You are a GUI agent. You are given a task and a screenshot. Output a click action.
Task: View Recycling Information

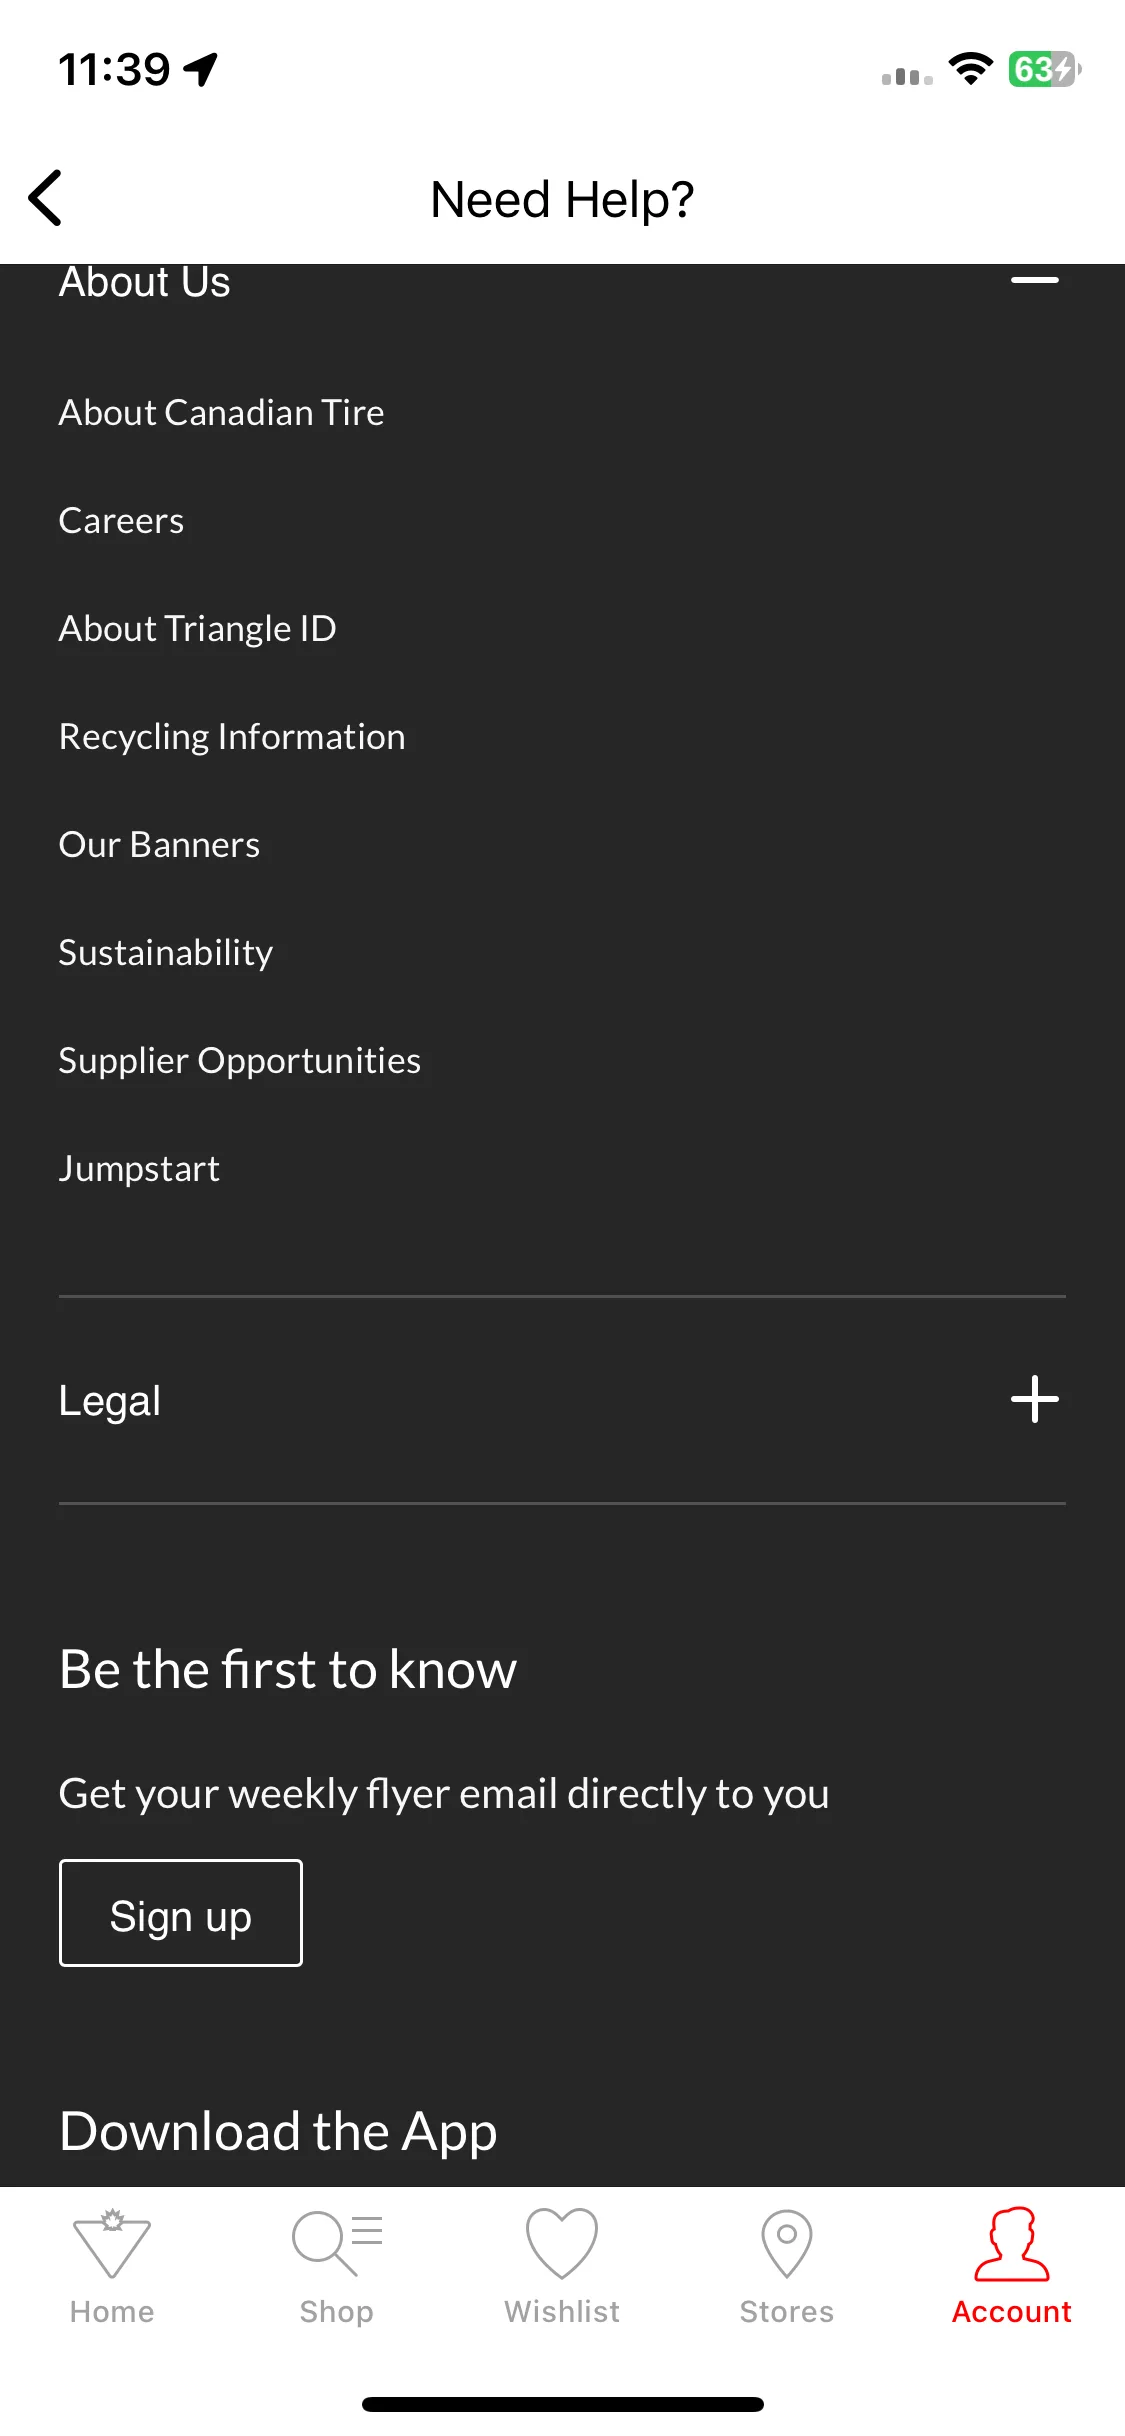(232, 736)
